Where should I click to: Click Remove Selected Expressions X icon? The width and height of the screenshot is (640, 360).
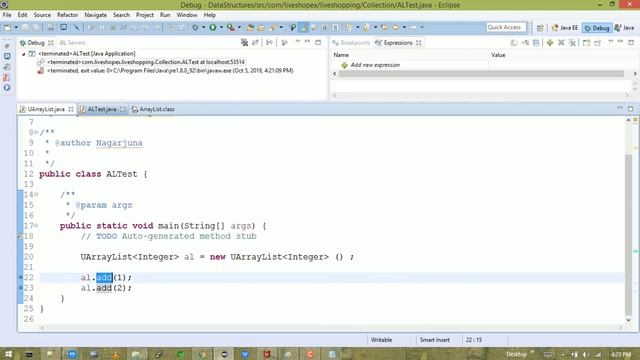[561, 42]
